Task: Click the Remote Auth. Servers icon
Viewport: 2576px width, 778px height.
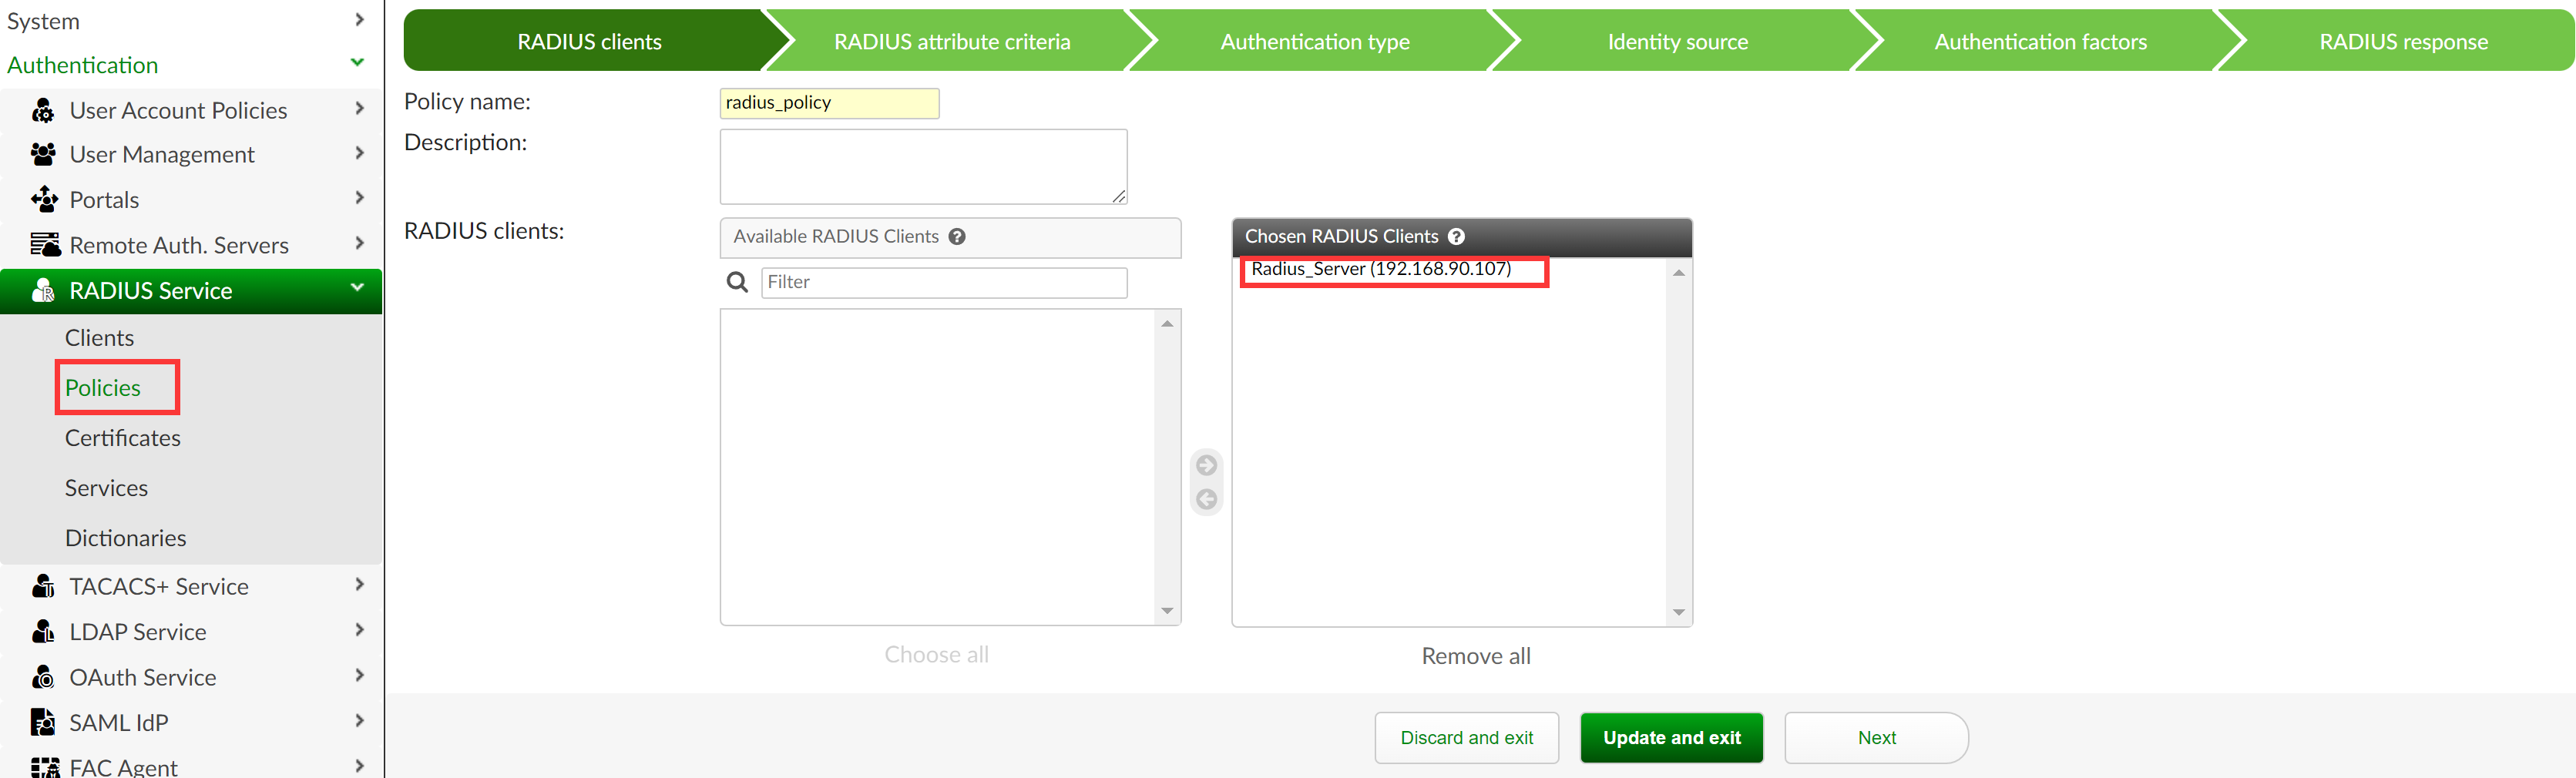Action: coord(44,245)
